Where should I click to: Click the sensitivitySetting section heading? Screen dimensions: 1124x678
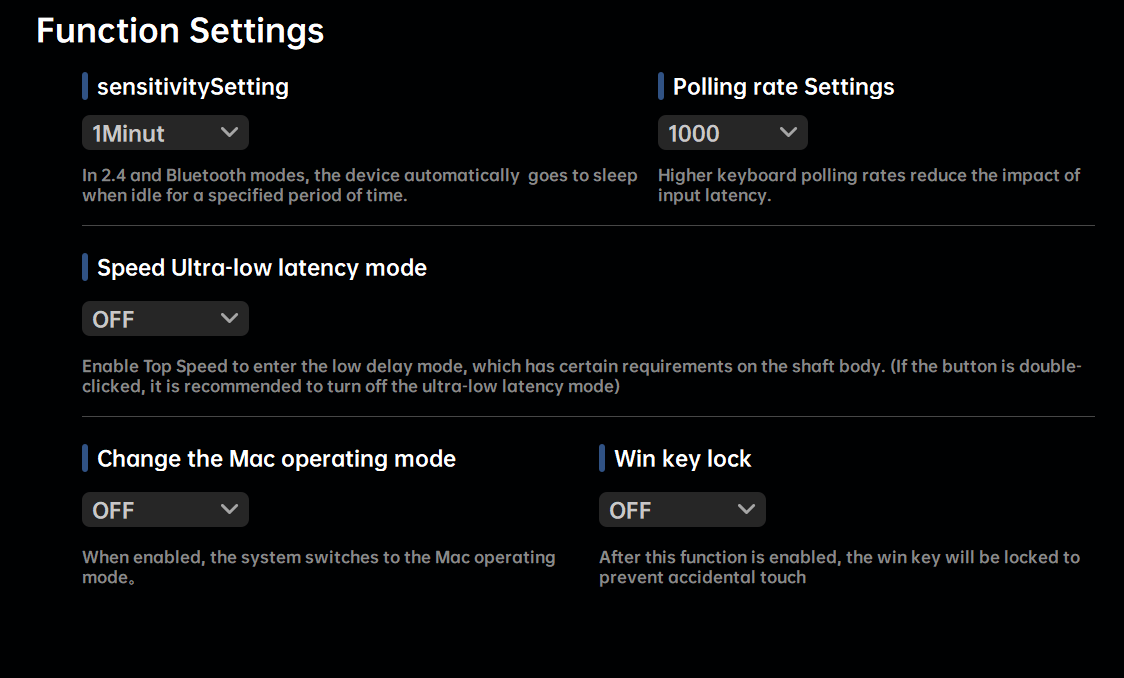192,87
